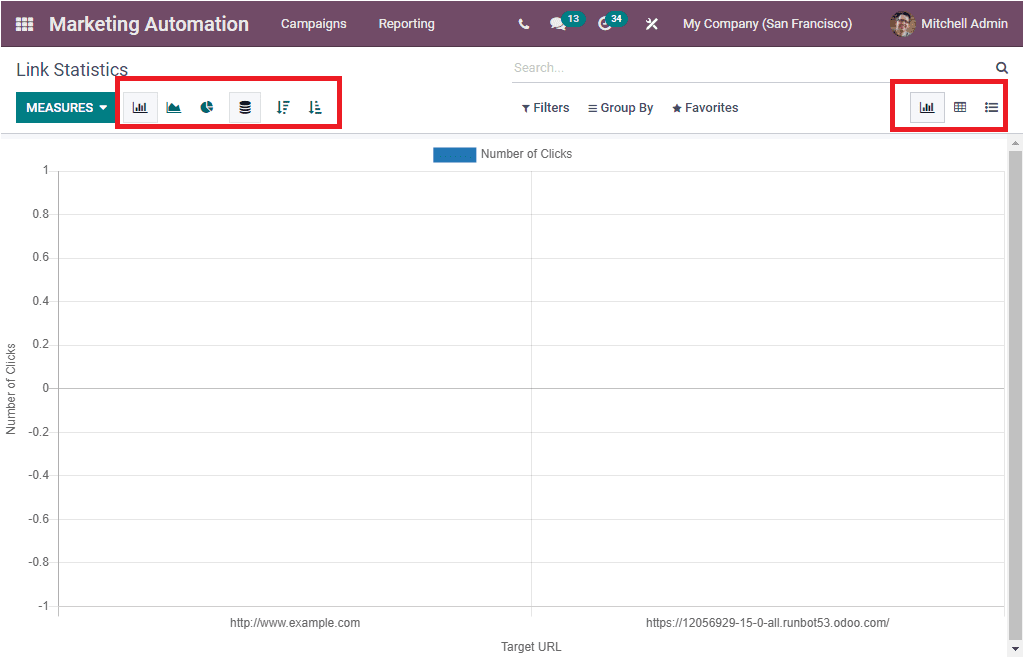Screen dimensions: 1024x658
Task: Switch to the pivot view icon
Action: point(960,107)
